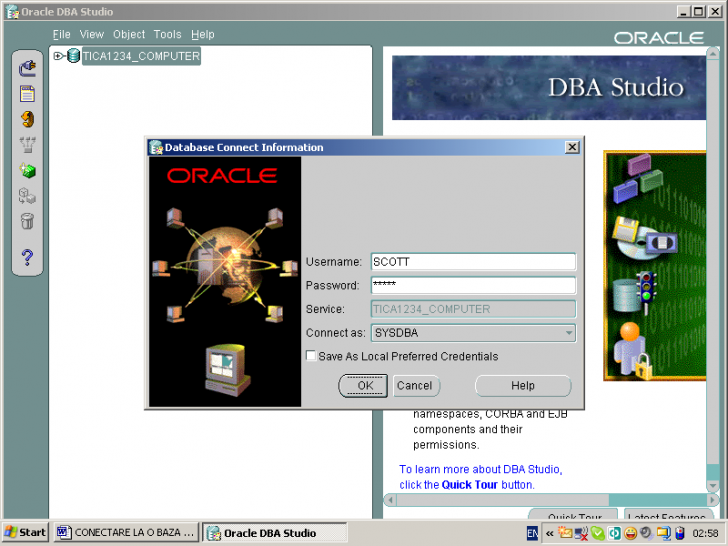Open the Tools menu
Viewport: 728px width, 546px height.
167,34
